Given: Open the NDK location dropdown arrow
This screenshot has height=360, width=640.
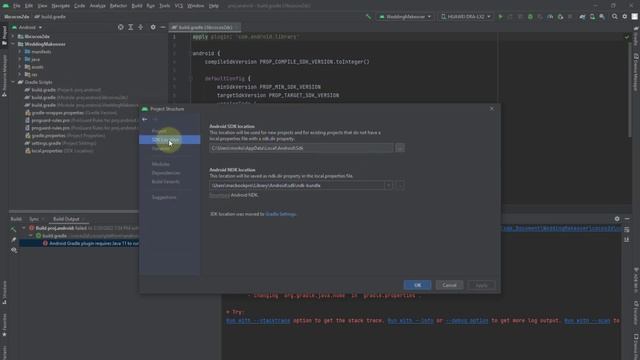Looking at the screenshot, I should (389, 185).
